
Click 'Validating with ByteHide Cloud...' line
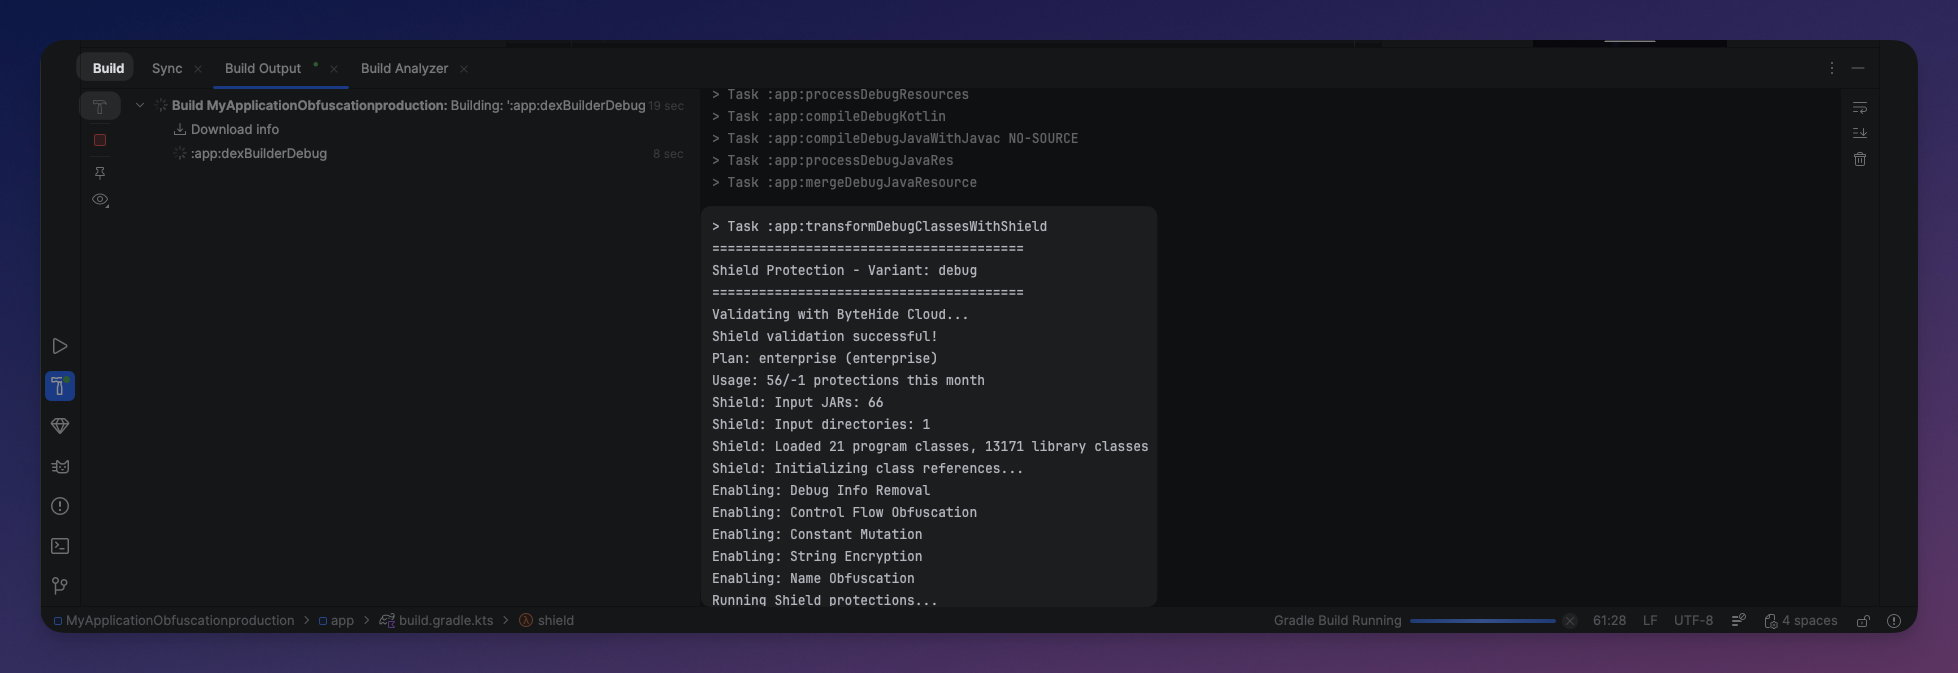point(840,314)
